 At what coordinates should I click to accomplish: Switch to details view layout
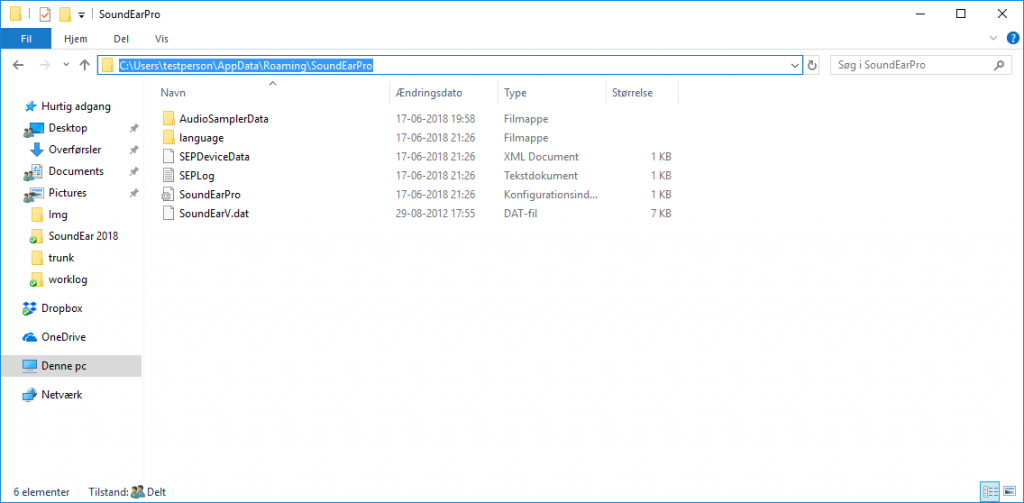tap(990, 491)
